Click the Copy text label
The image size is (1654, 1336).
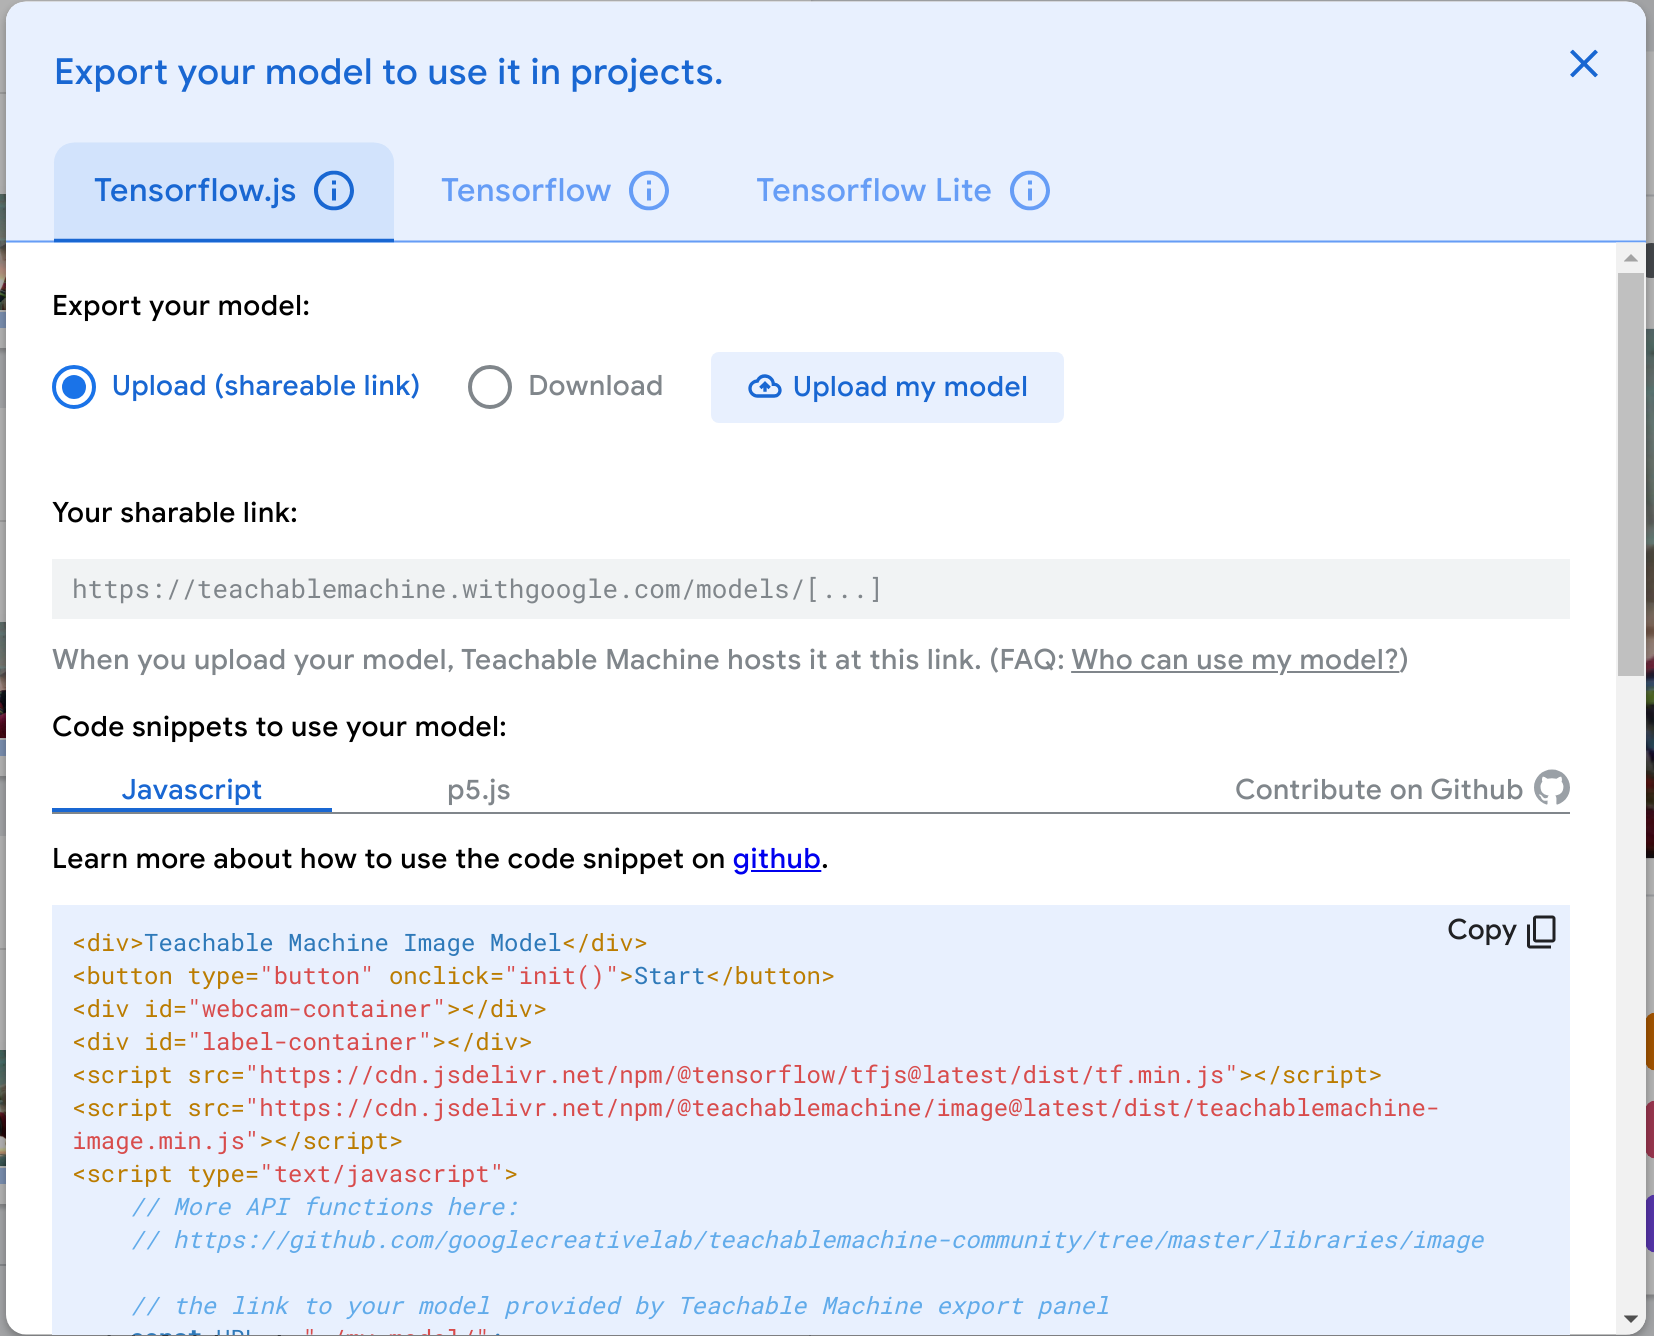(x=1482, y=930)
